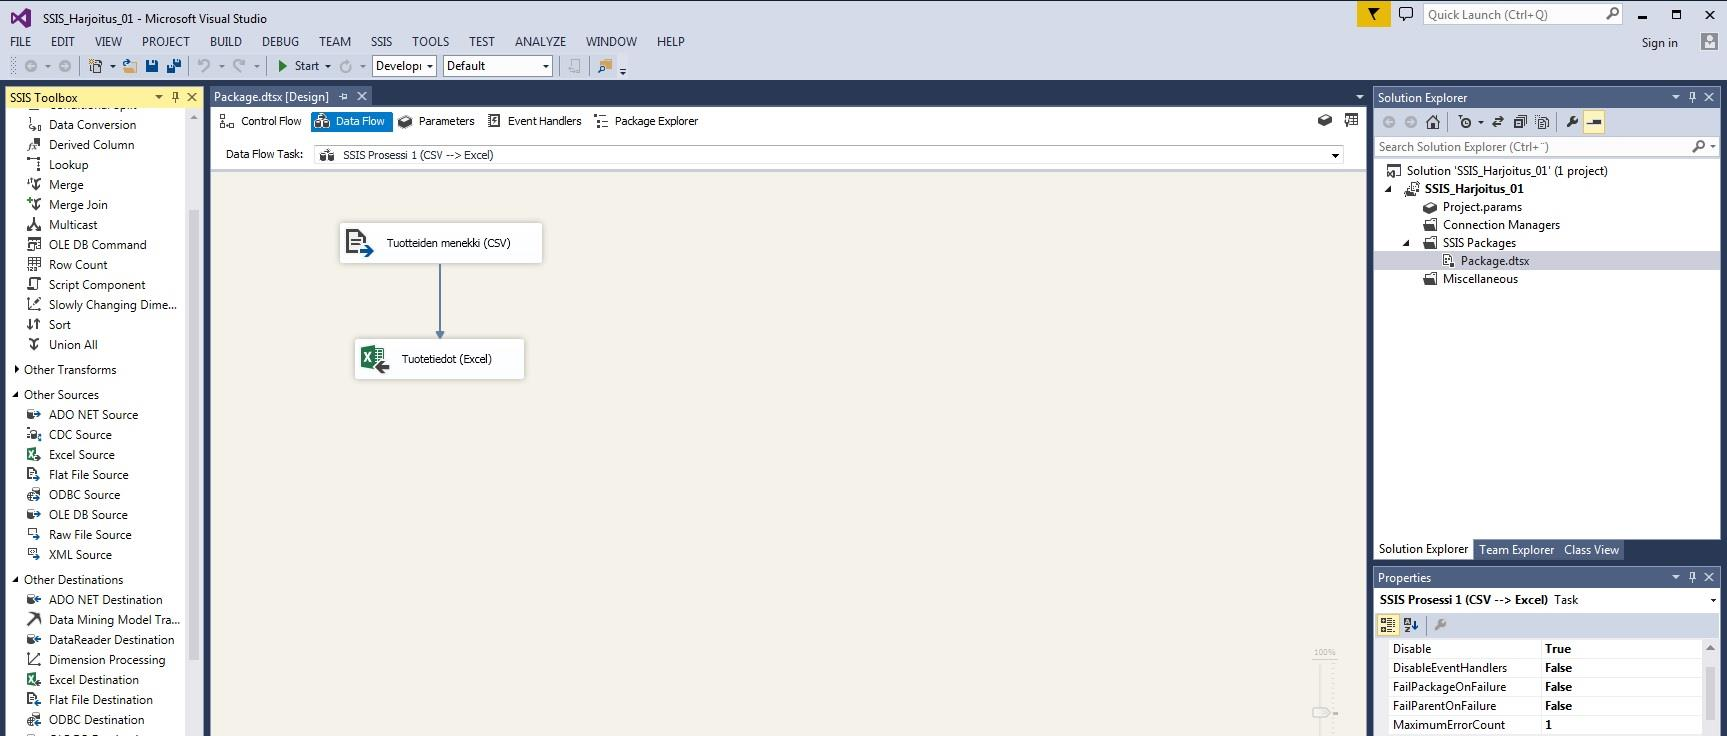Image resolution: width=1727 pixels, height=736 pixels.
Task: Select the Lookup transform in the toolbox
Action: coord(68,165)
